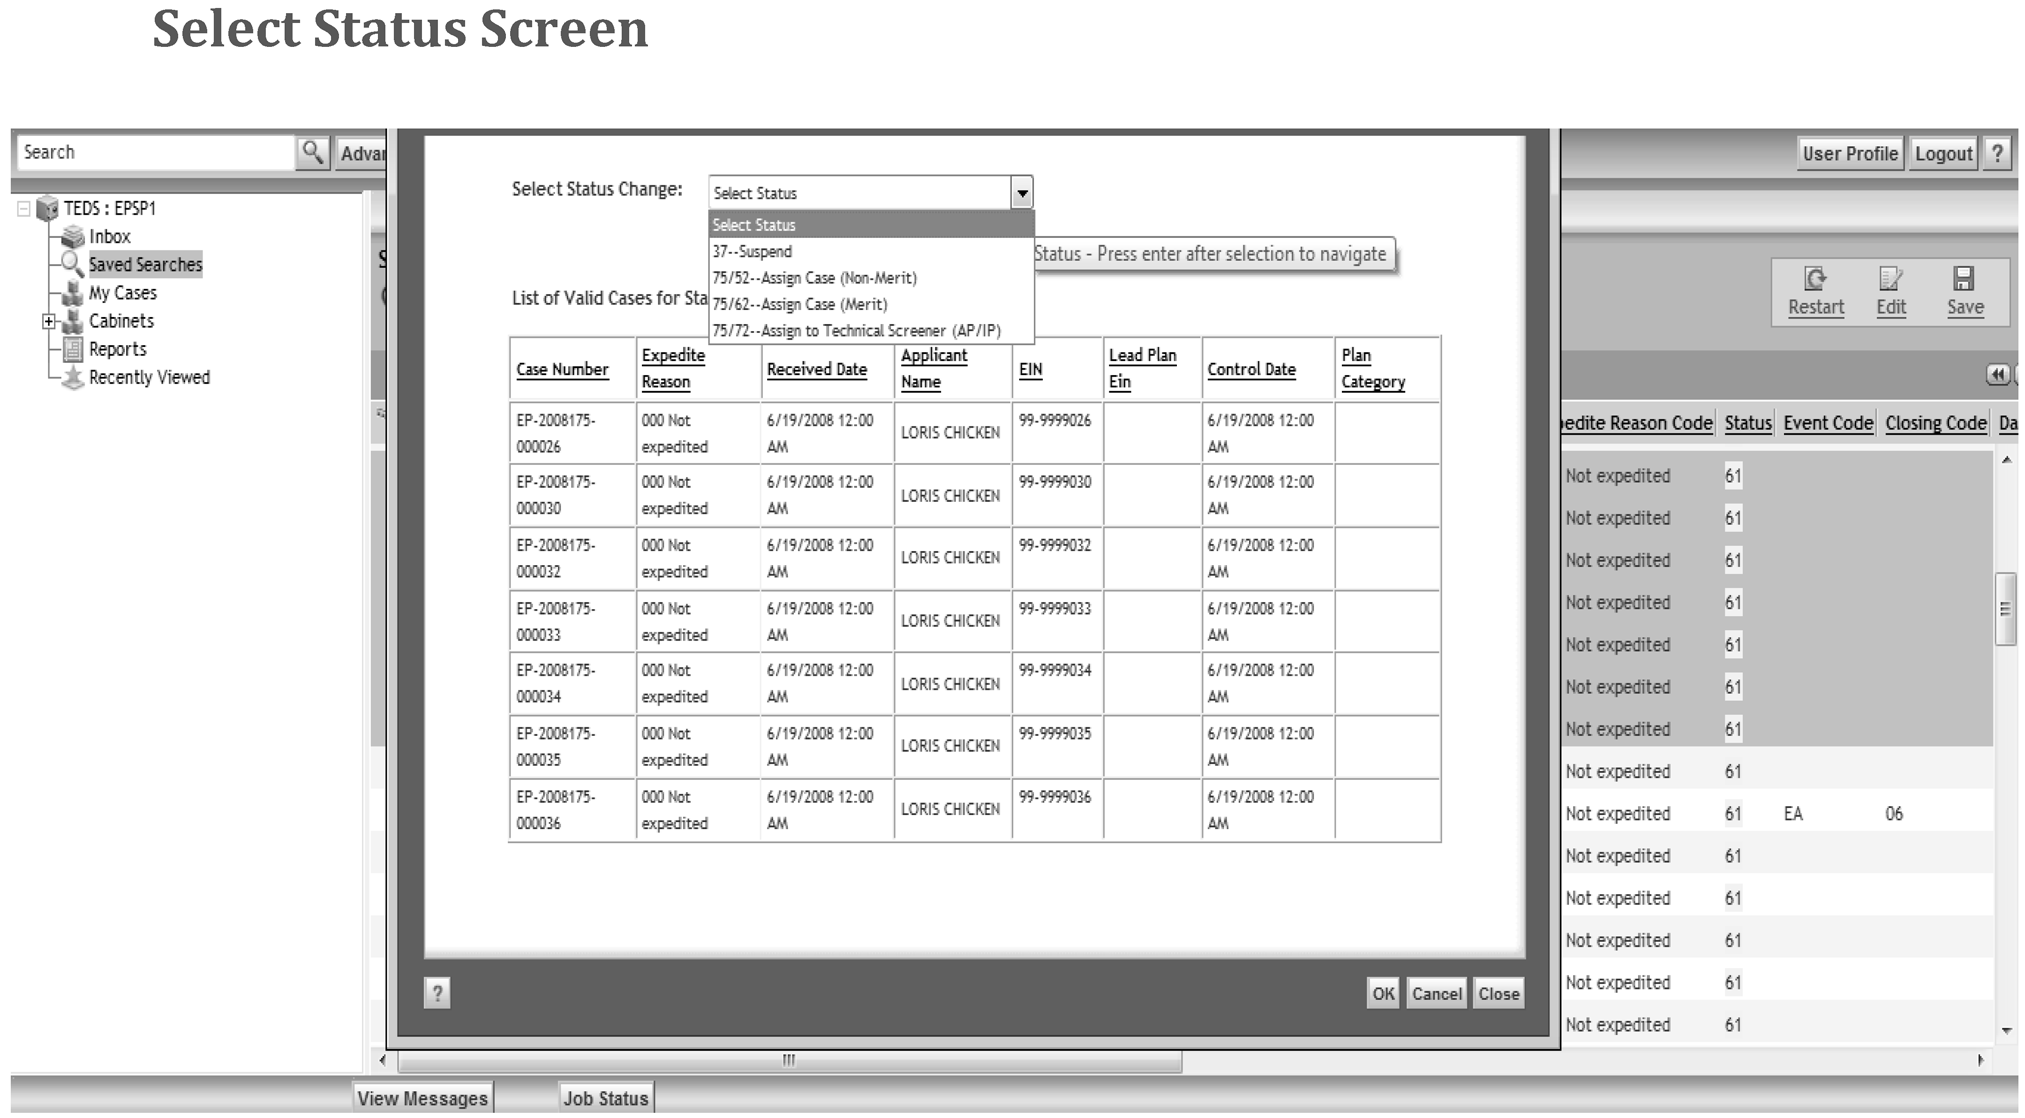Click in the Search input field
The width and height of the screenshot is (2025, 1118).
(x=155, y=153)
